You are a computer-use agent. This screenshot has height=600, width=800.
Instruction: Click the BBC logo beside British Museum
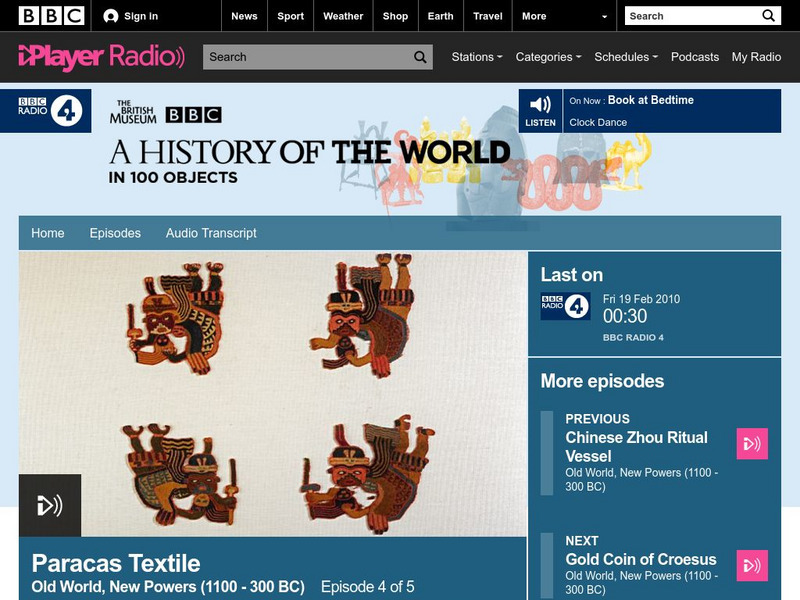click(x=193, y=115)
